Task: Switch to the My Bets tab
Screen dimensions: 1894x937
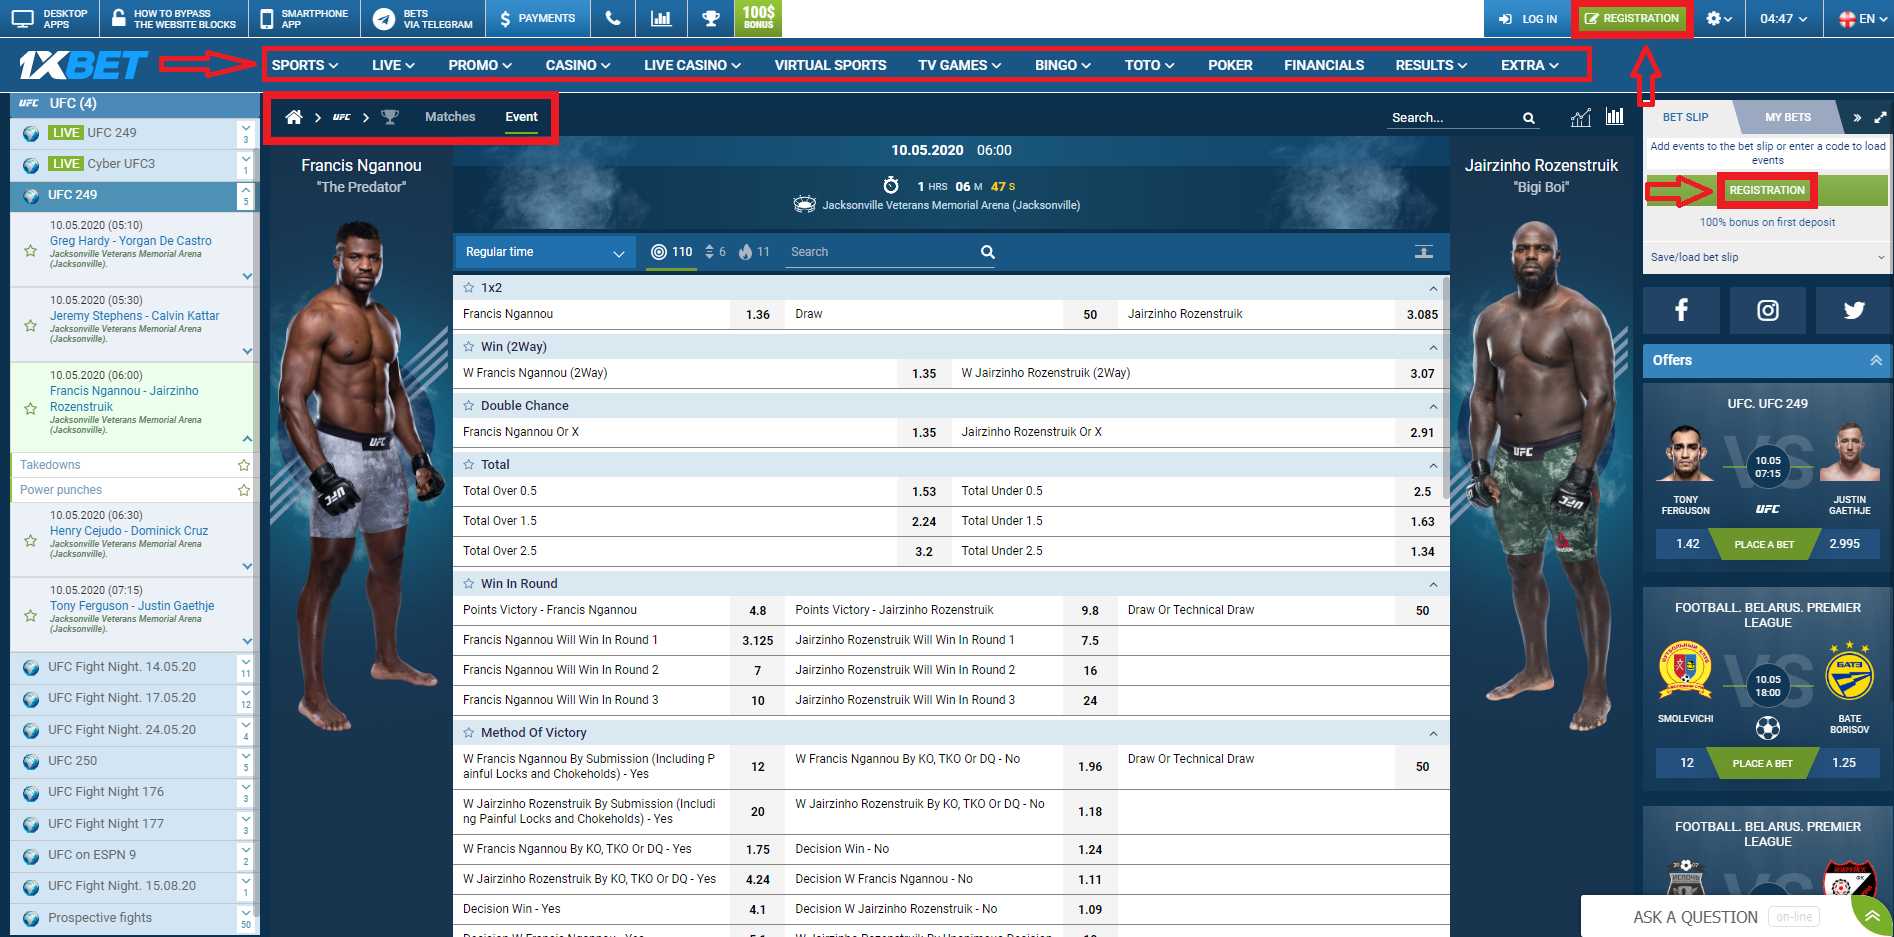Action: click(1787, 117)
